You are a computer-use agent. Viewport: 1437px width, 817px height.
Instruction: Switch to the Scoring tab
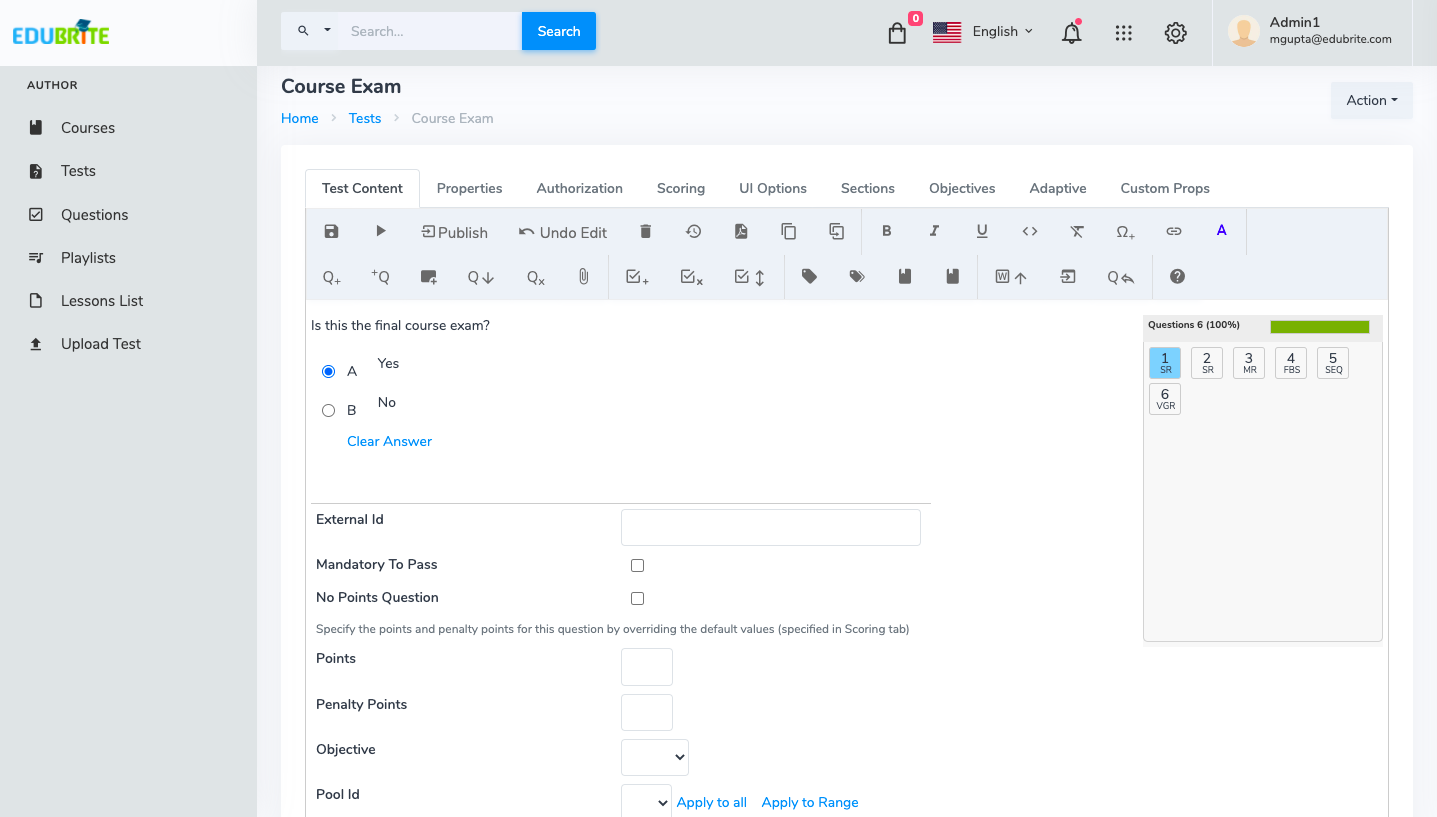[x=681, y=188]
